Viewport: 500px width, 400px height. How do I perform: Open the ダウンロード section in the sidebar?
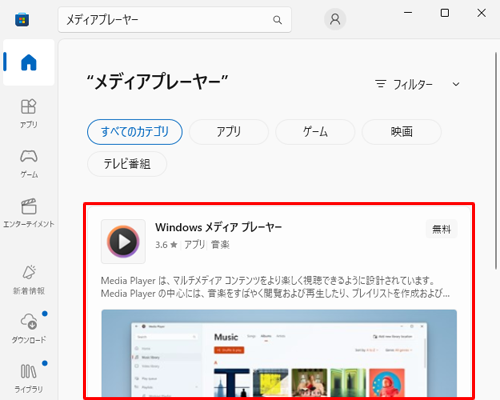(29, 329)
